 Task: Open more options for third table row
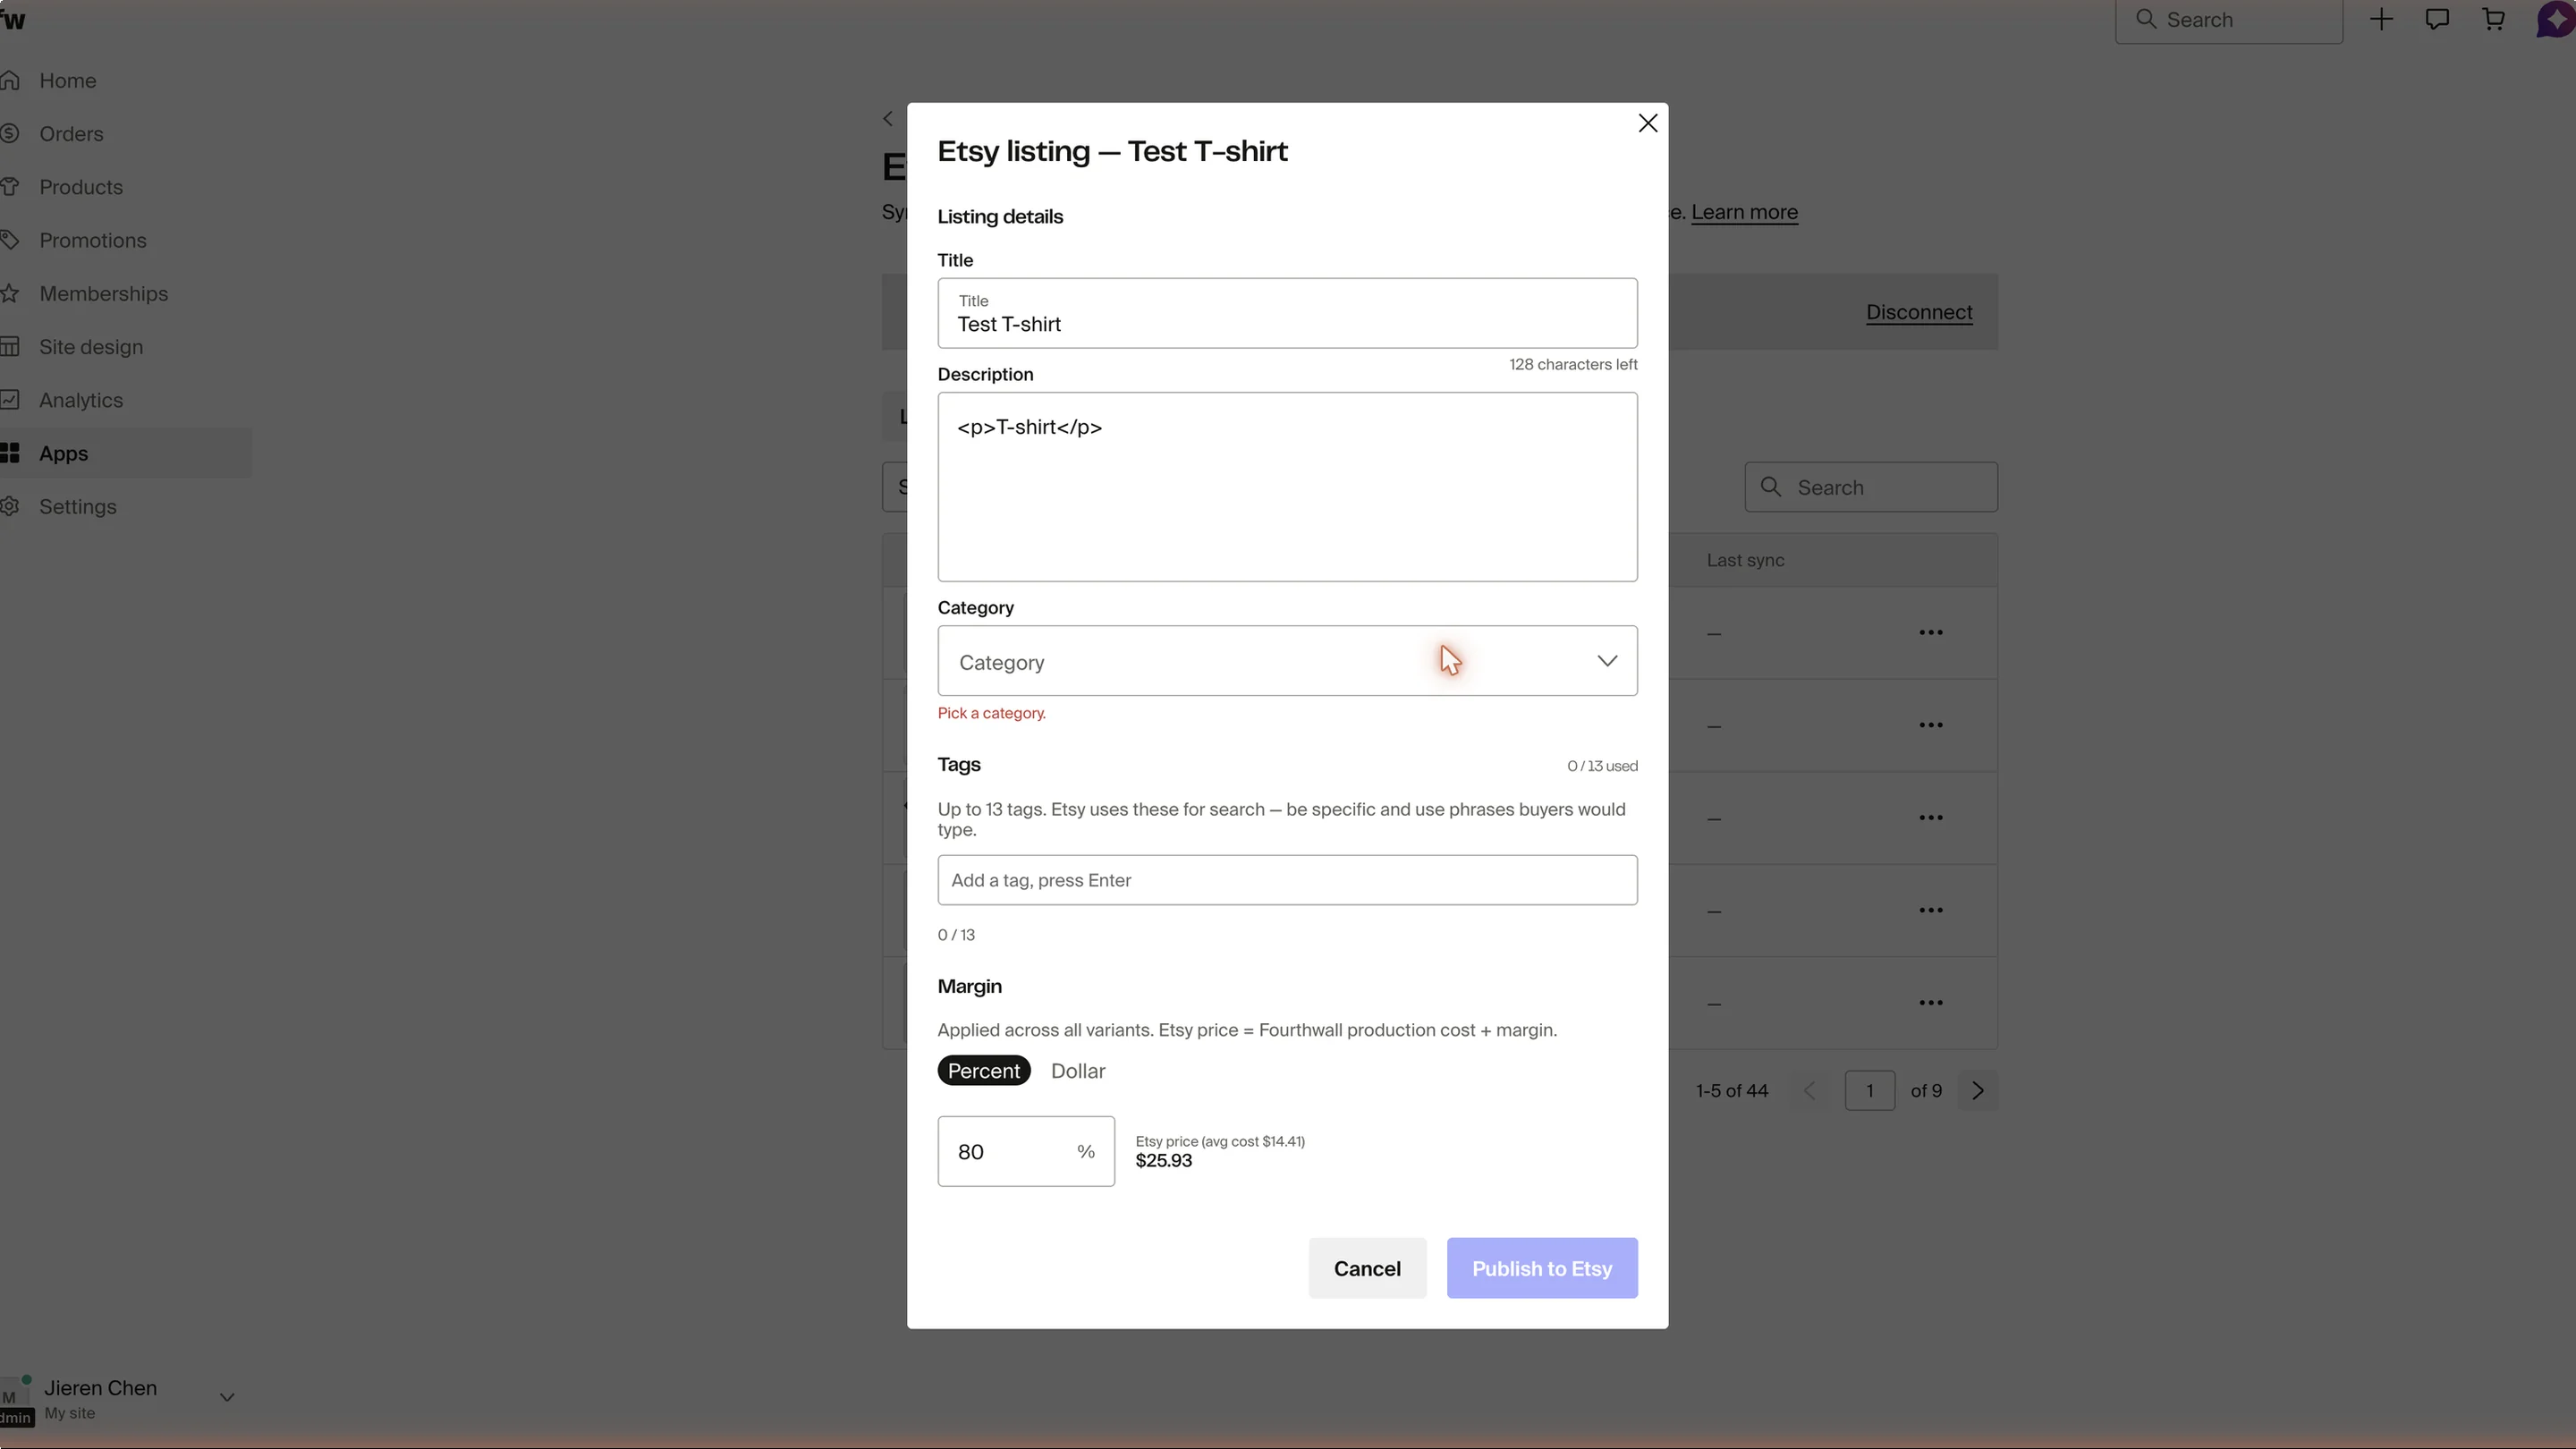[x=1931, y=818]
